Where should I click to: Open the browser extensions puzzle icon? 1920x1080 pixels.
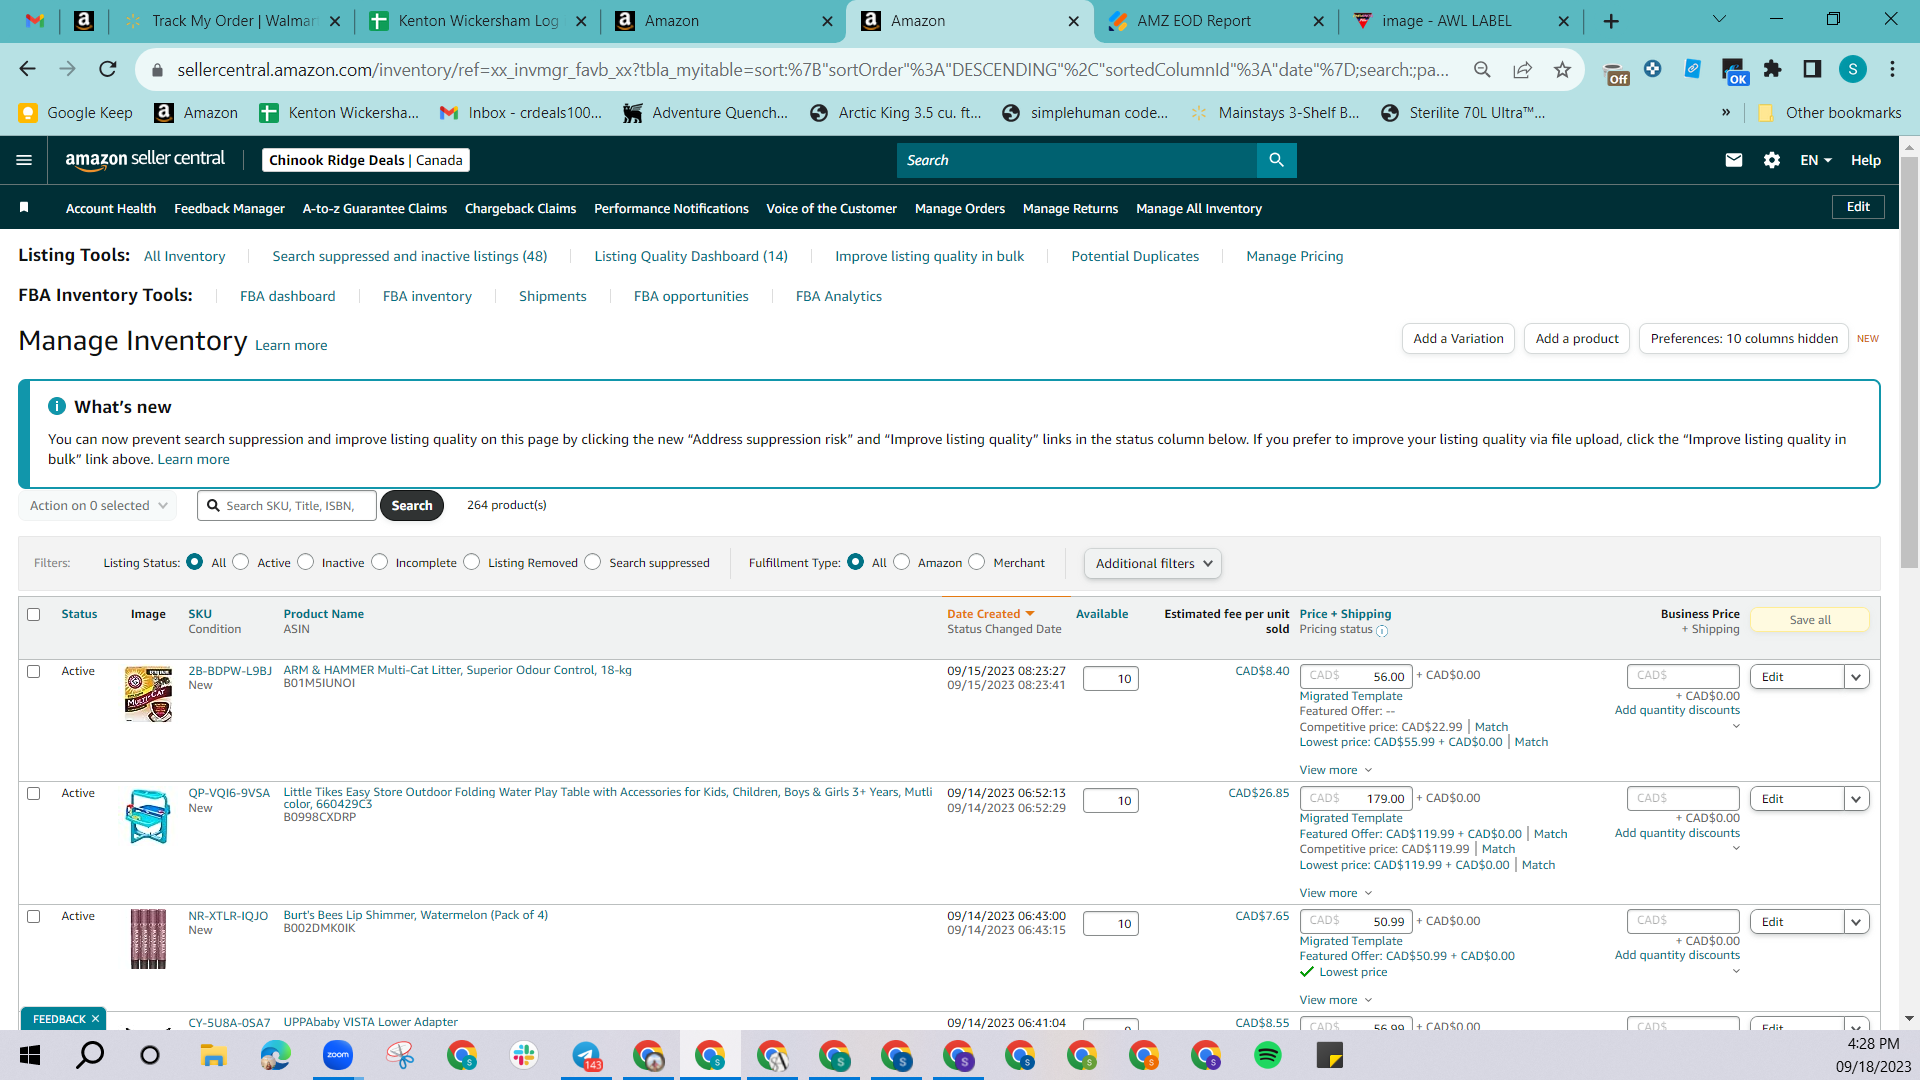[x=1772, y=69]
